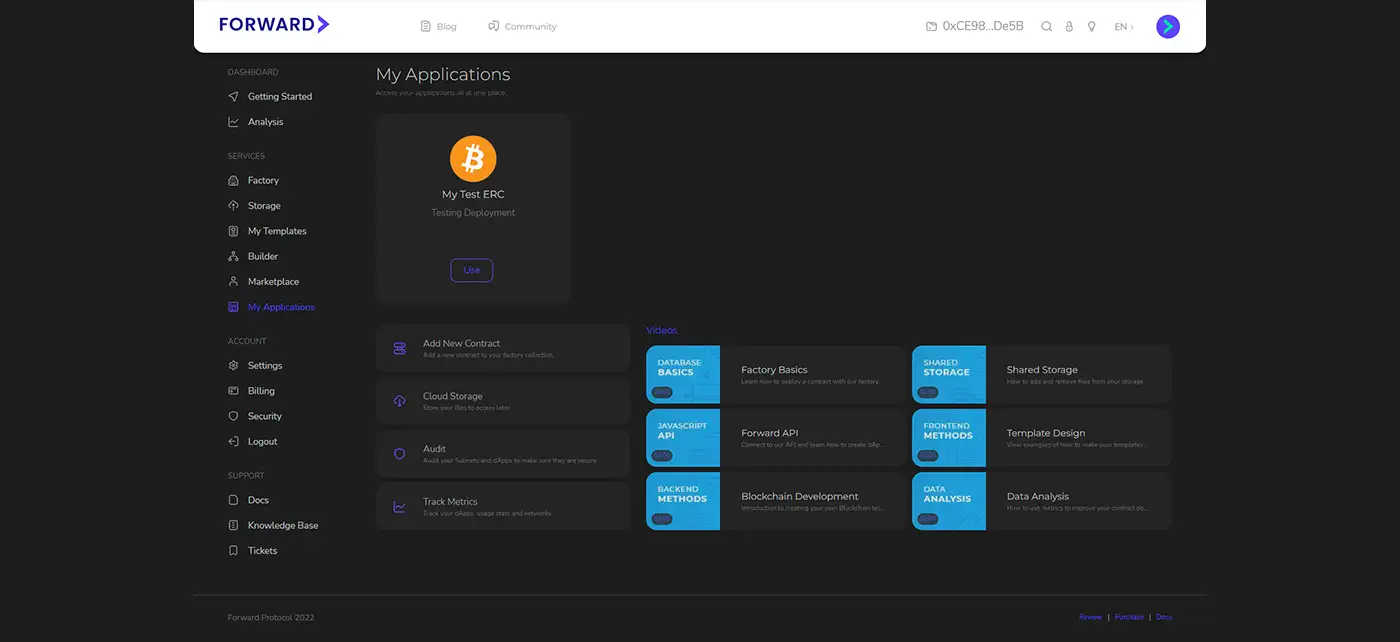Click the Forward logo in the header

[274, 25]
